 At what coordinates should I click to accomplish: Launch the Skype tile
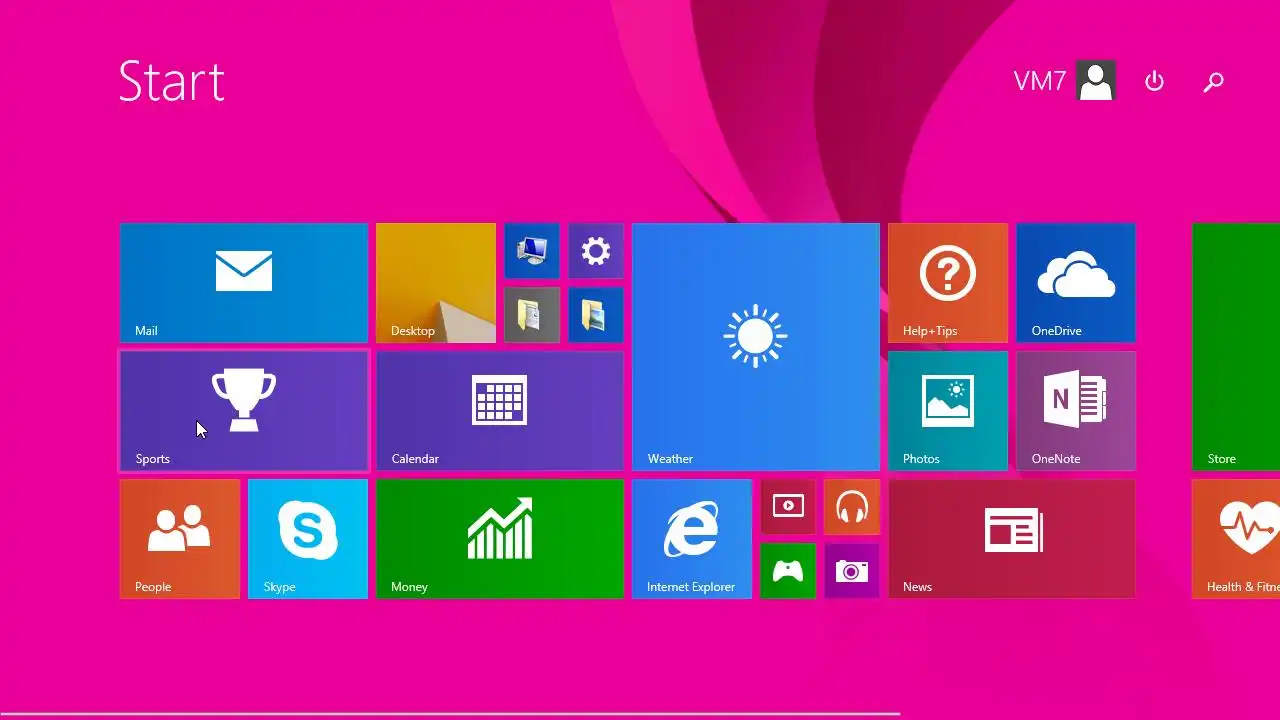coord(308,539)
